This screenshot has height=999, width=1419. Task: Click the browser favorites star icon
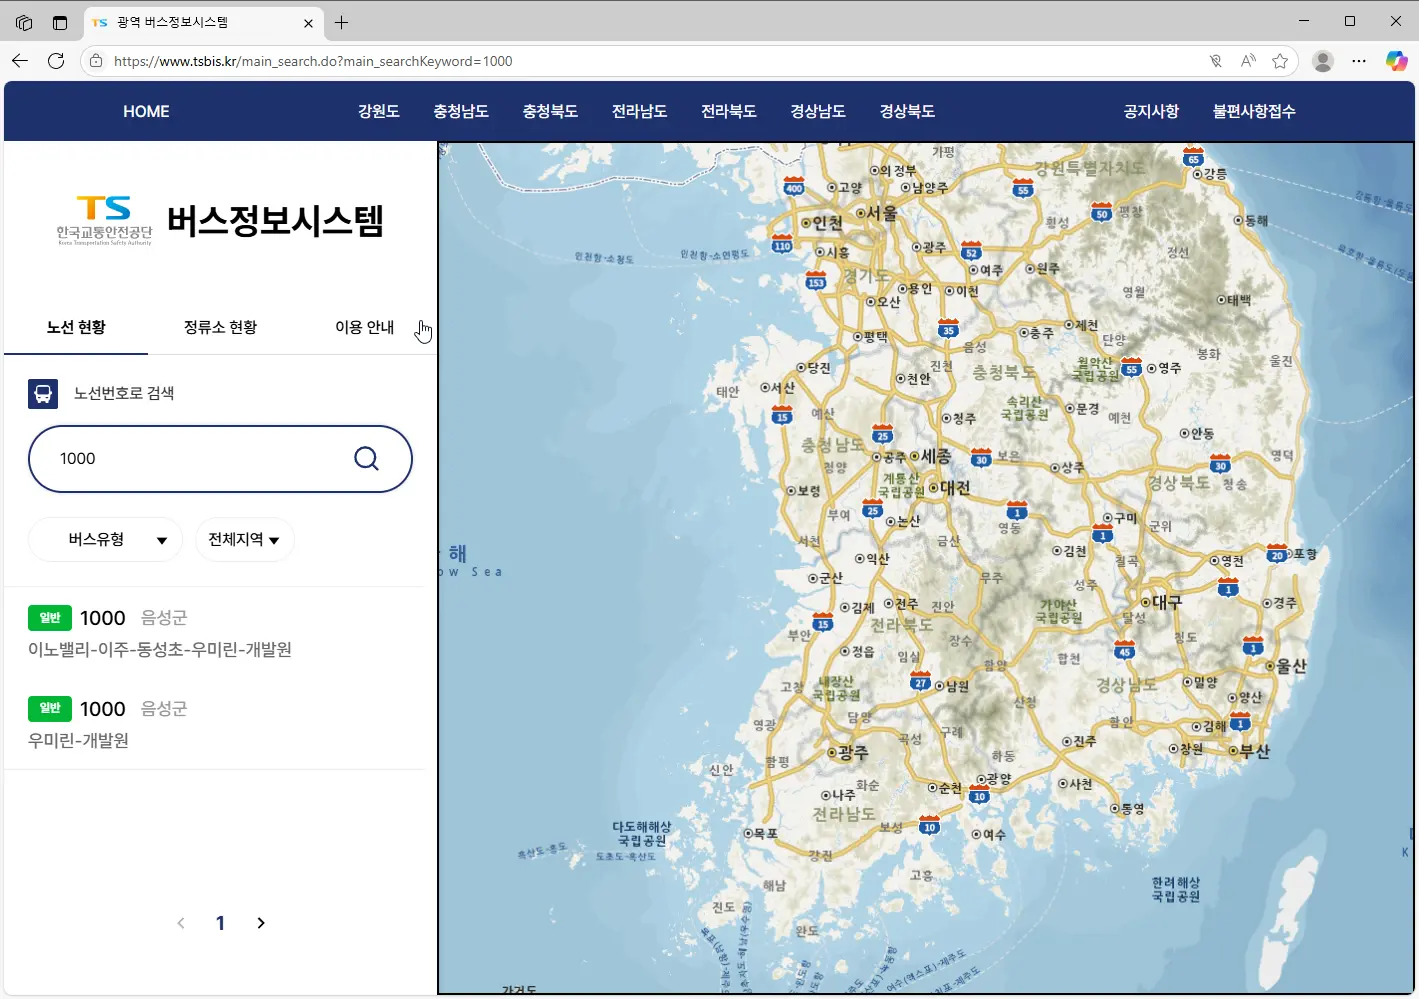click(1280, 60)
